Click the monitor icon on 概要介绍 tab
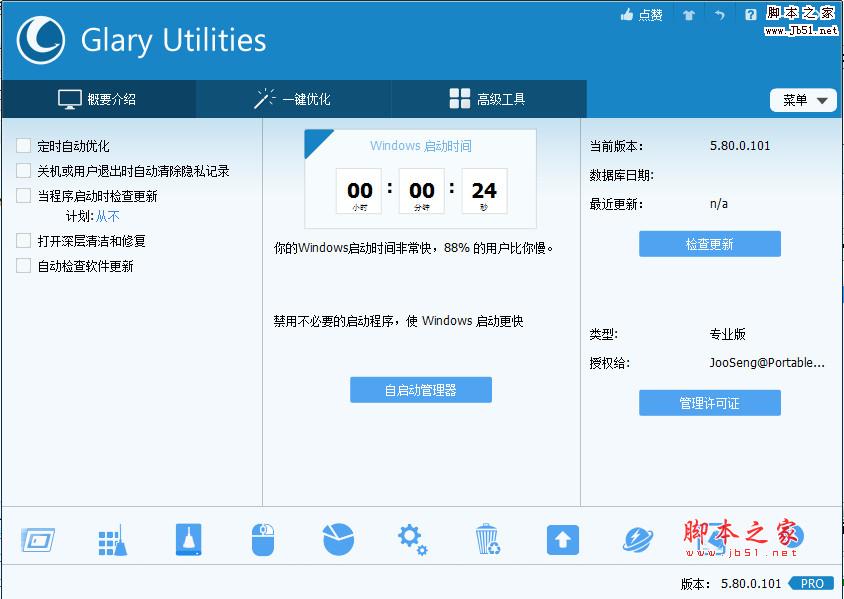844x599 pixels. tap(69, 99)
